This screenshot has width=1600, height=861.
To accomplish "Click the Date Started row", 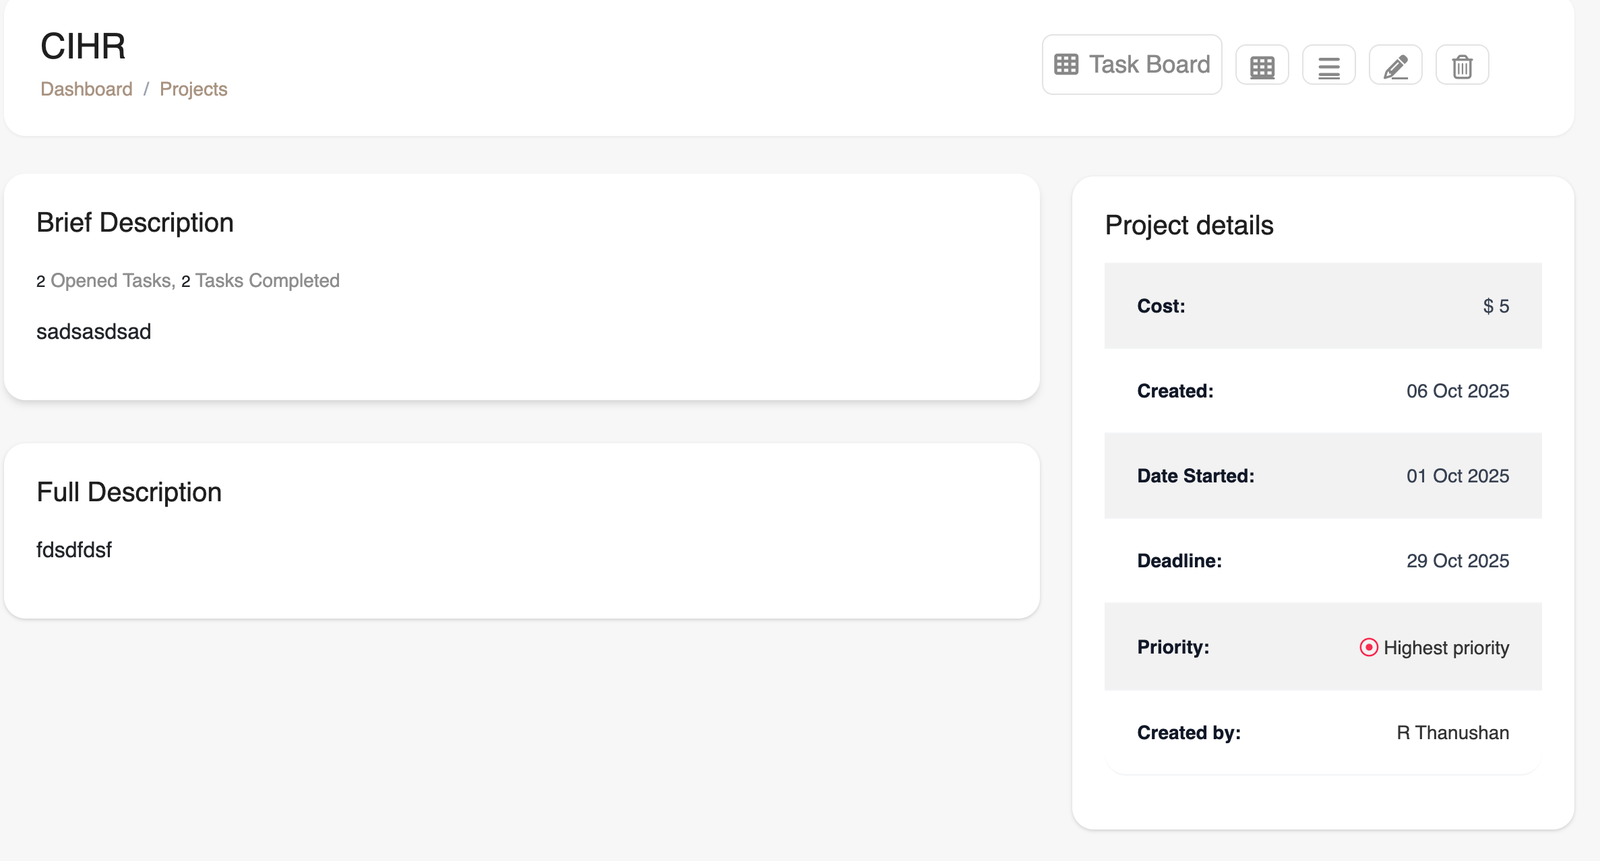I will click(1322, 476).
